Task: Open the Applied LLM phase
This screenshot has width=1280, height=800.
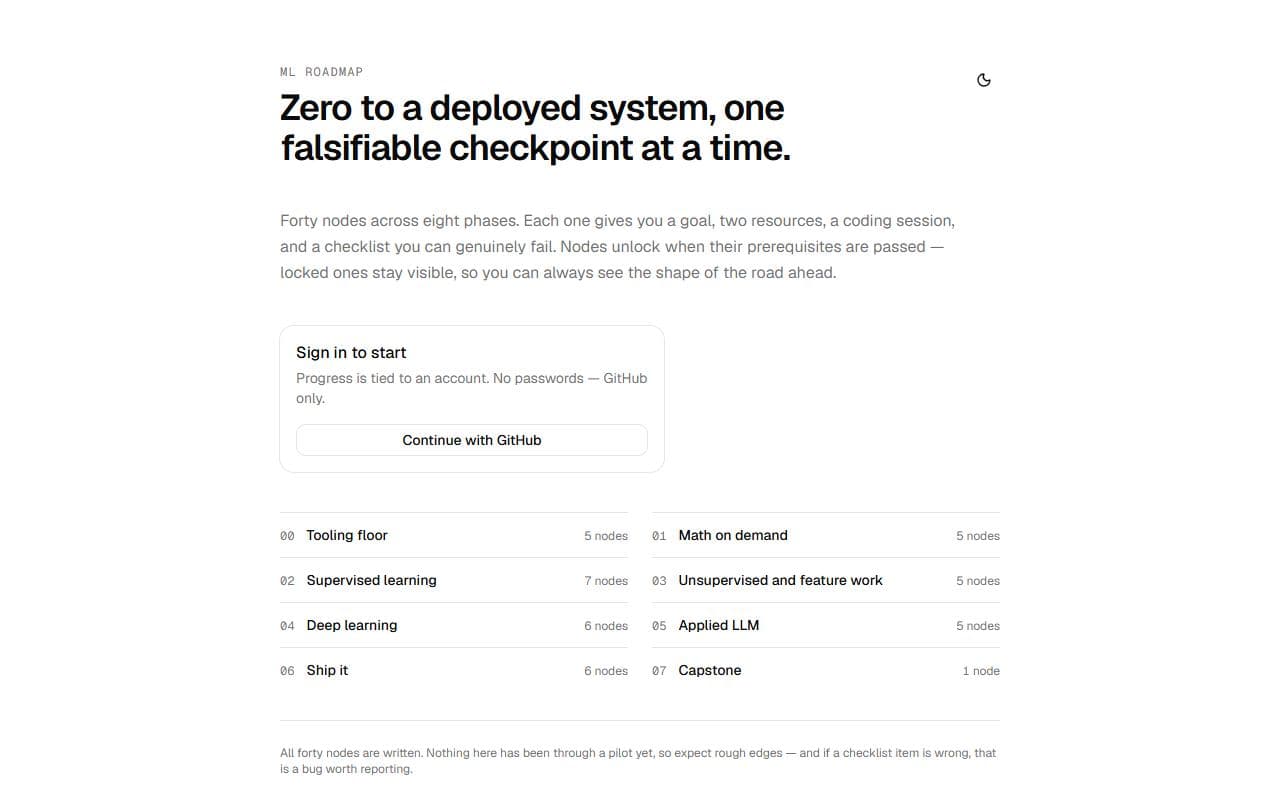Action: pyautogui.click(x=826, y=625)
